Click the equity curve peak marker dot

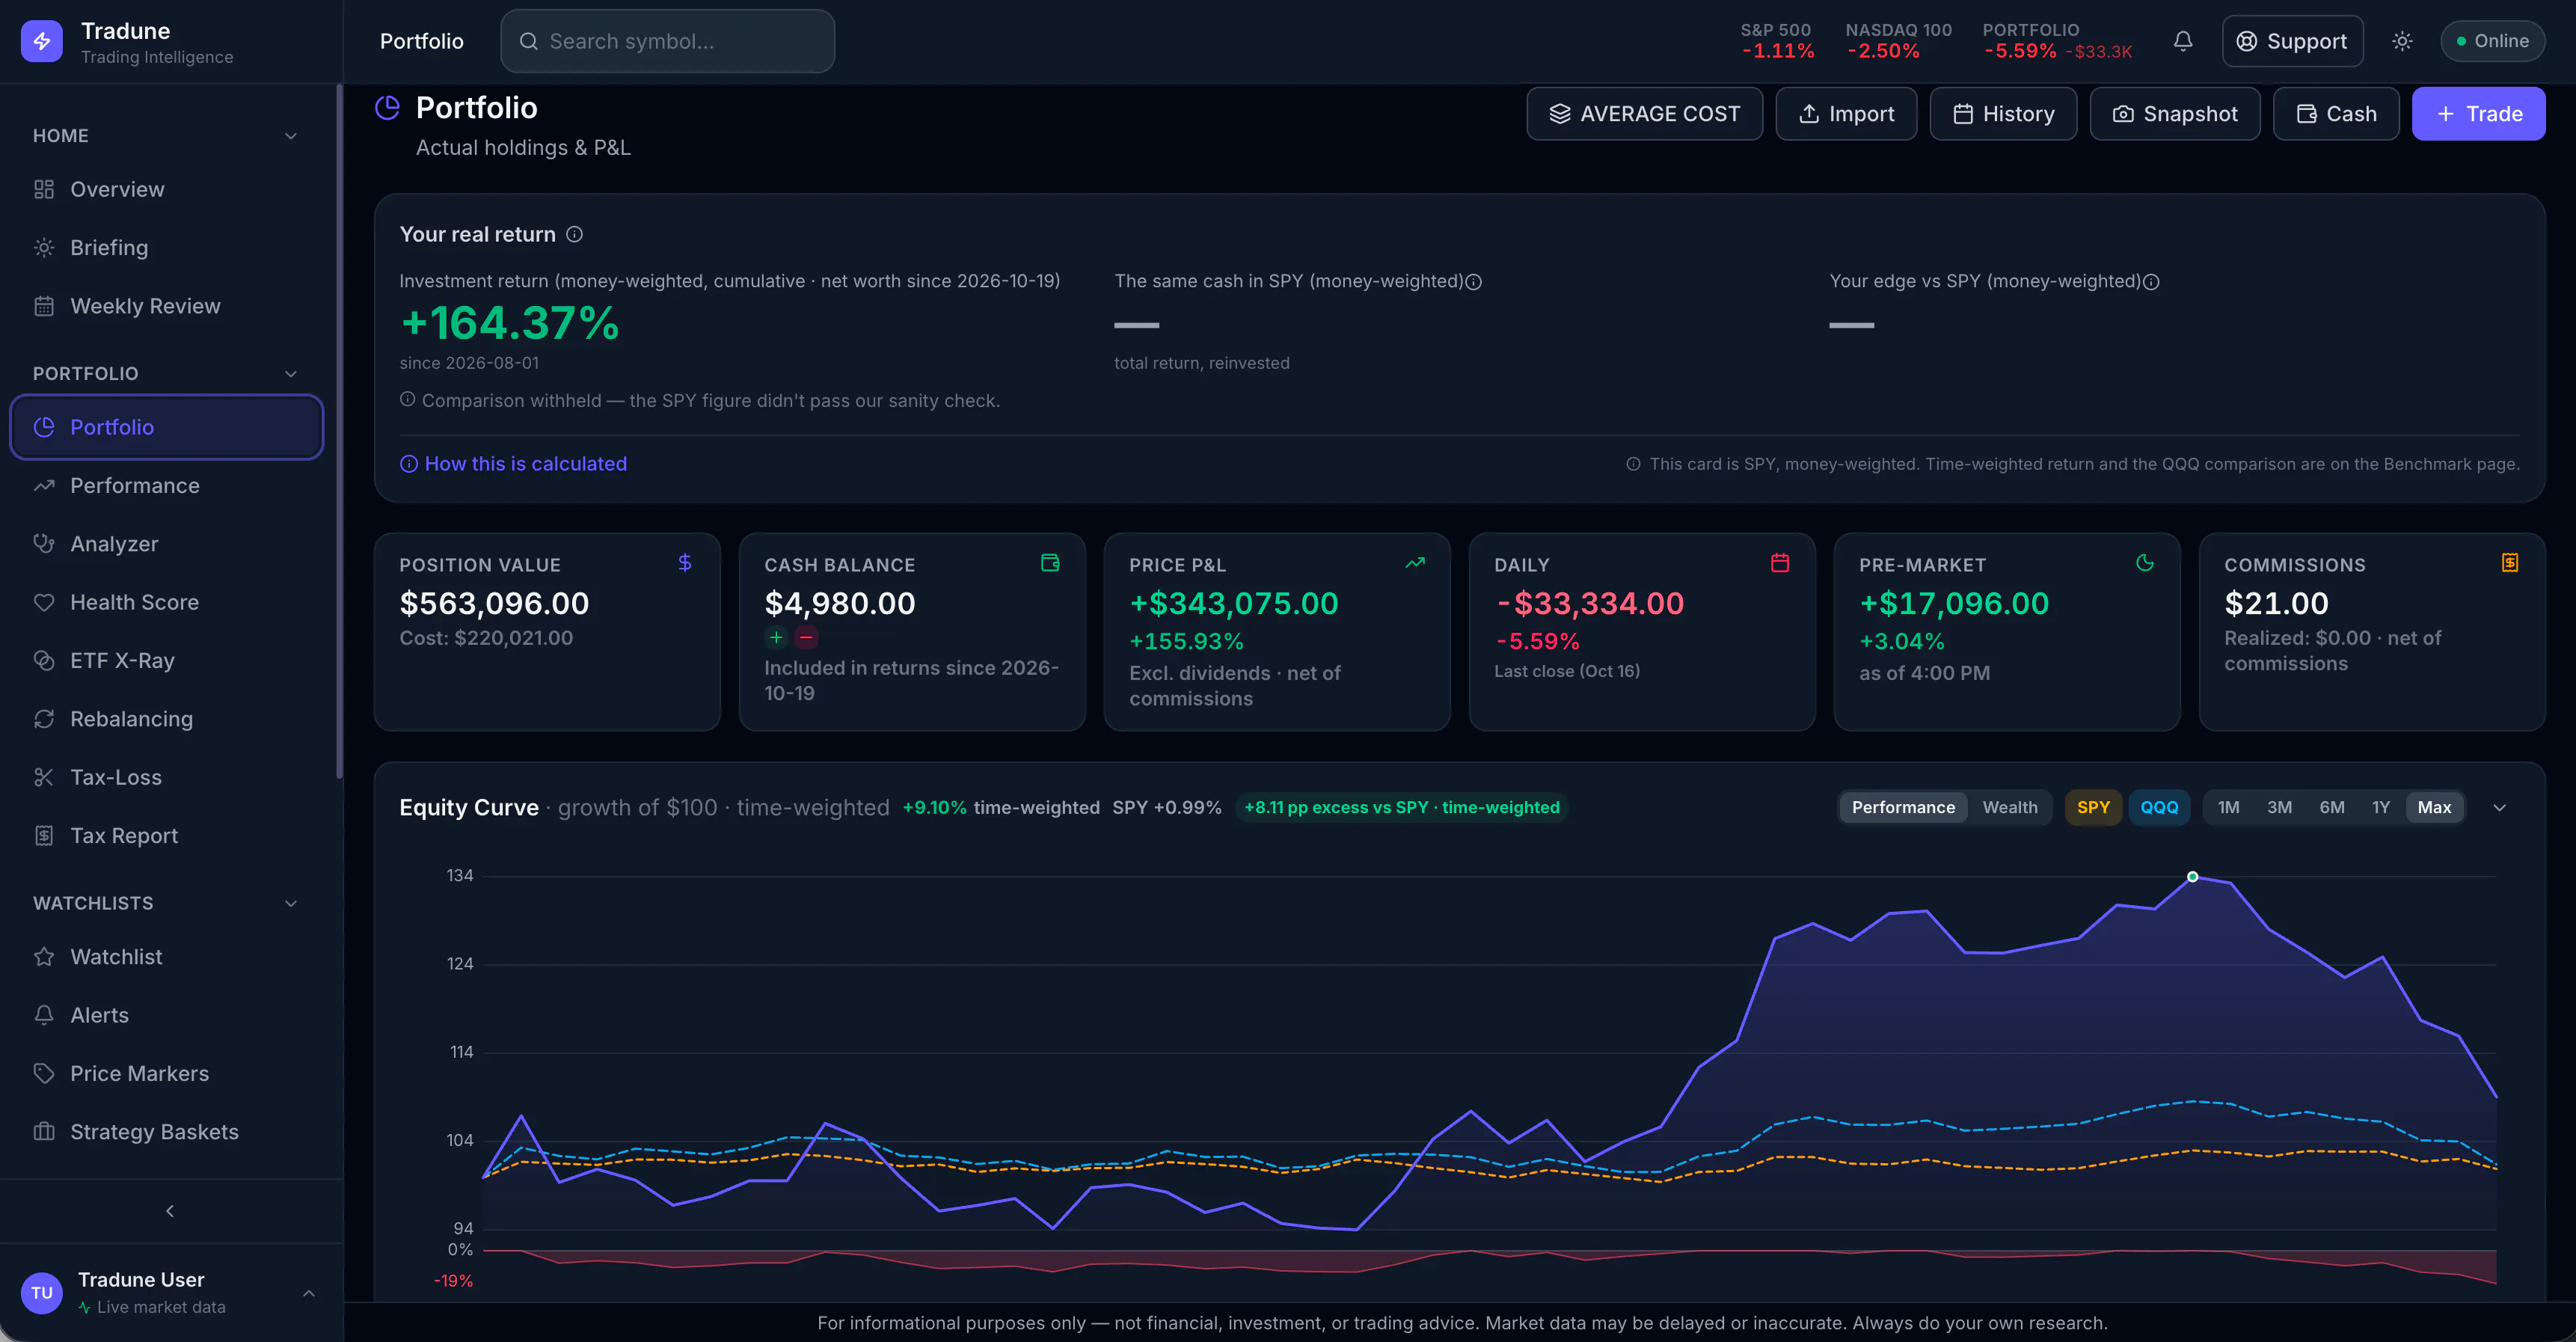click(2192, 877)
